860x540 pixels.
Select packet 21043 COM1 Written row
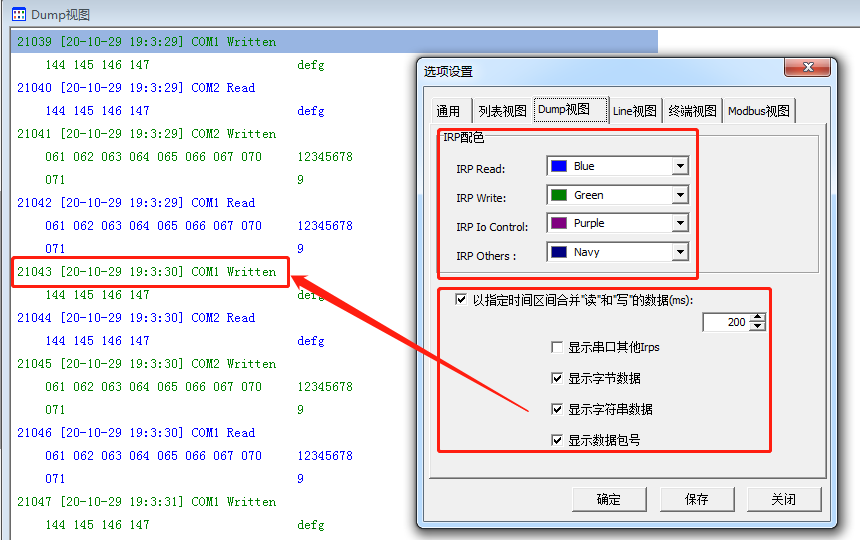(150, 272)
